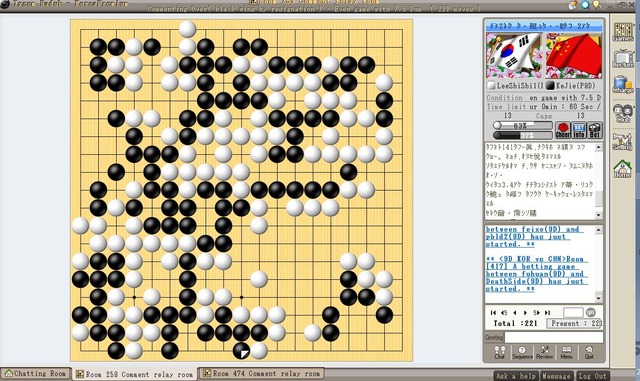Click the blue magnifier icon in title bar
The image size is (640, 381).
[x=585, y=4]
